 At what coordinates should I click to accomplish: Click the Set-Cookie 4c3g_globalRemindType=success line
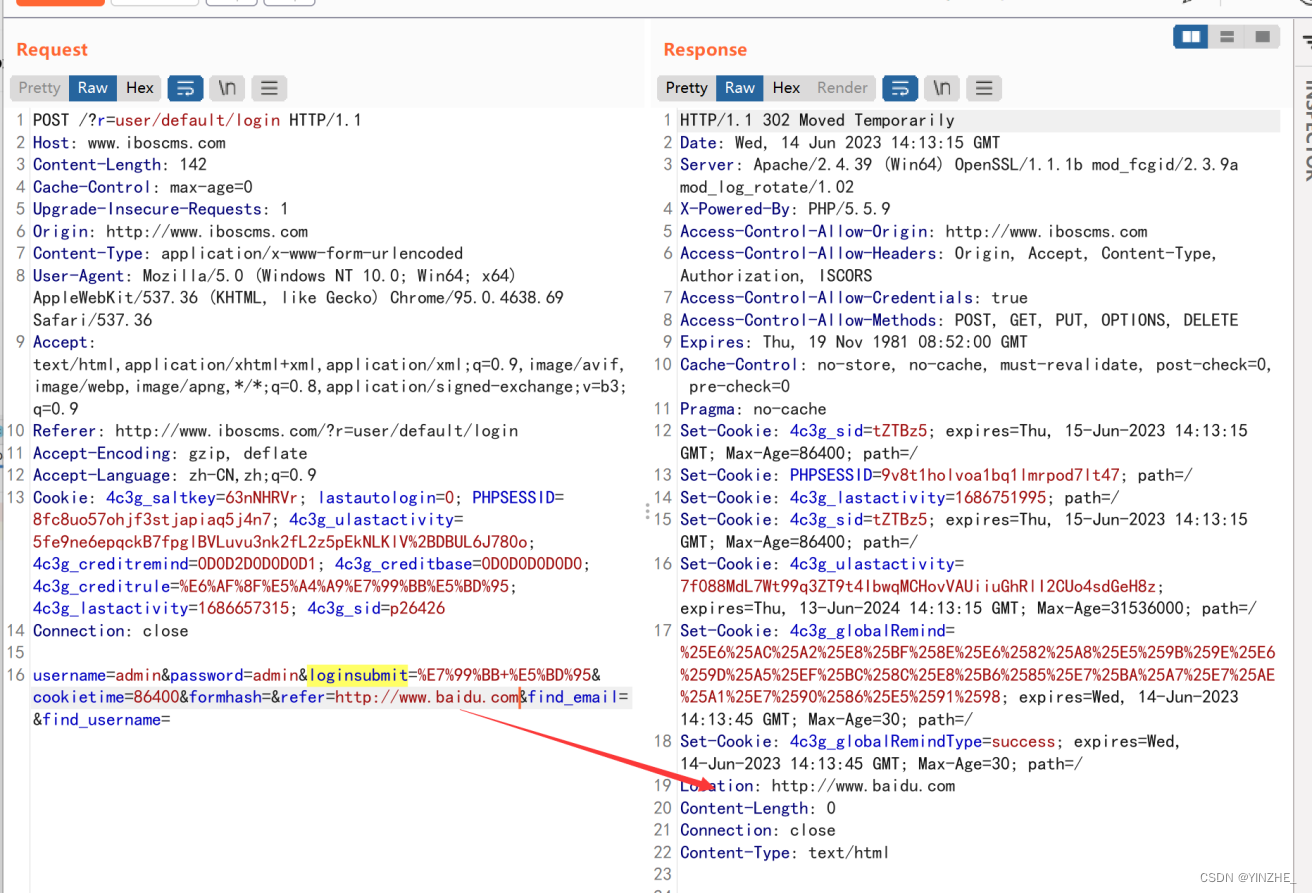[930, 752]
